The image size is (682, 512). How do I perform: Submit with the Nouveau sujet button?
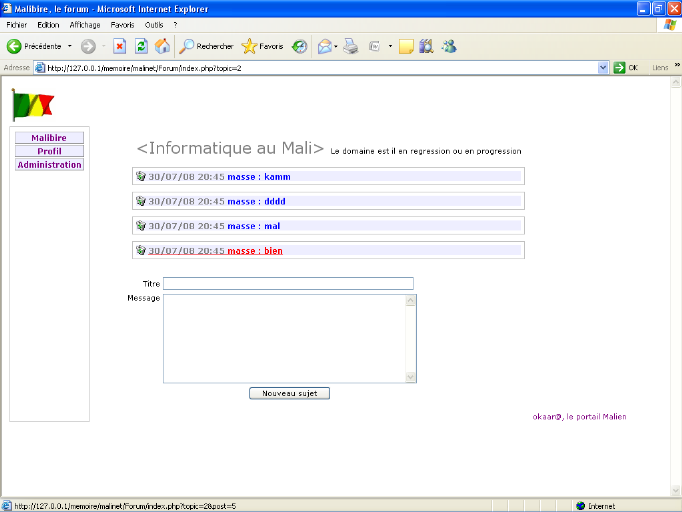coord(289,393)
